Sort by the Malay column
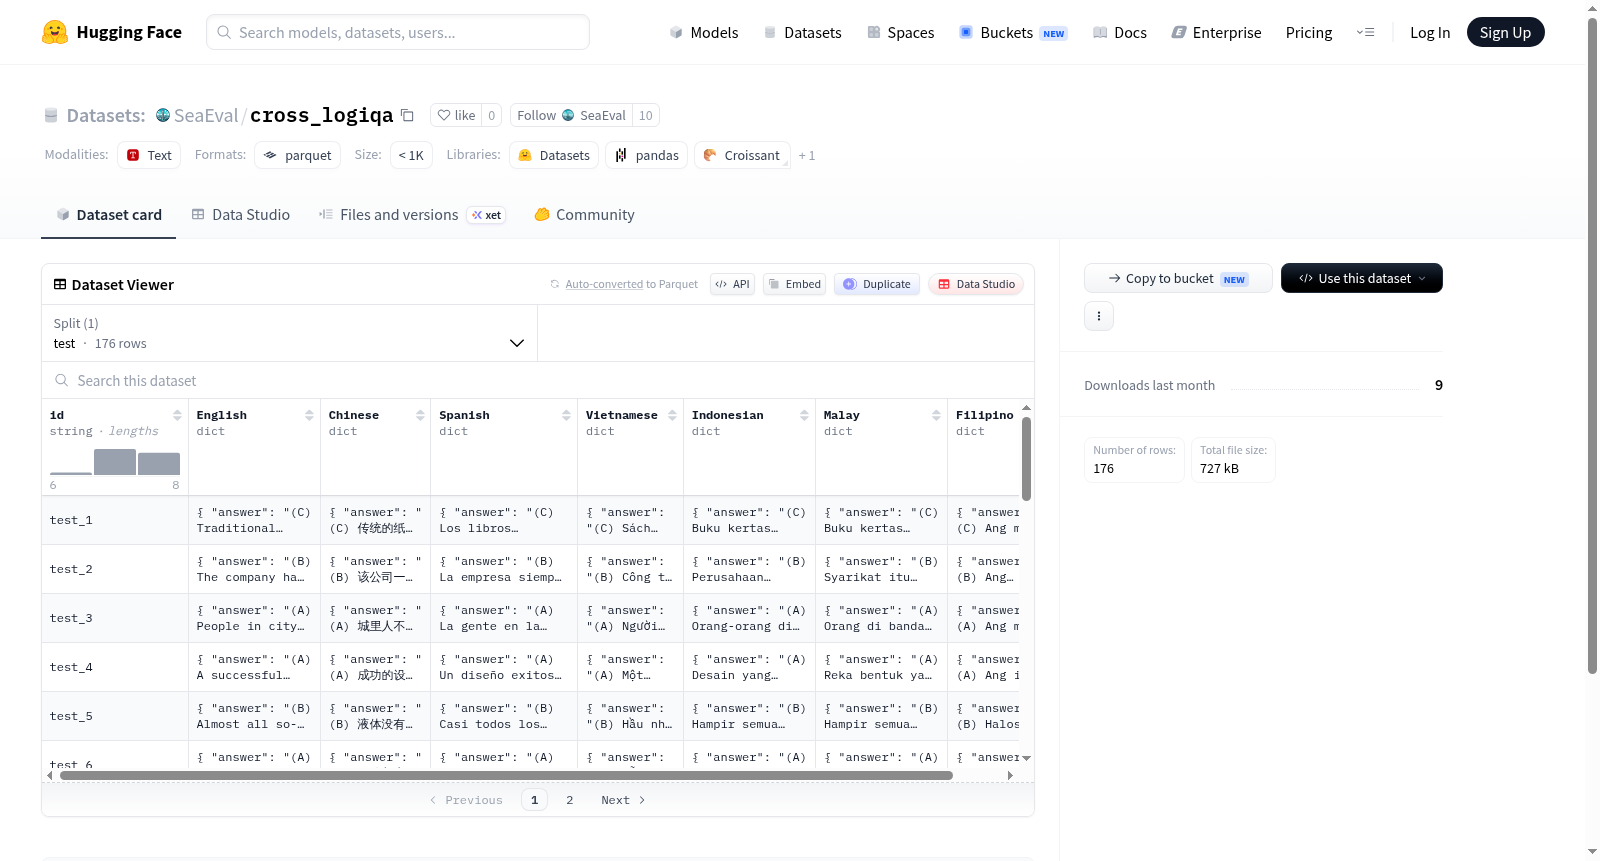This screenshot has height=861, width=1600. pyautogui.click(x=936, y=415)
